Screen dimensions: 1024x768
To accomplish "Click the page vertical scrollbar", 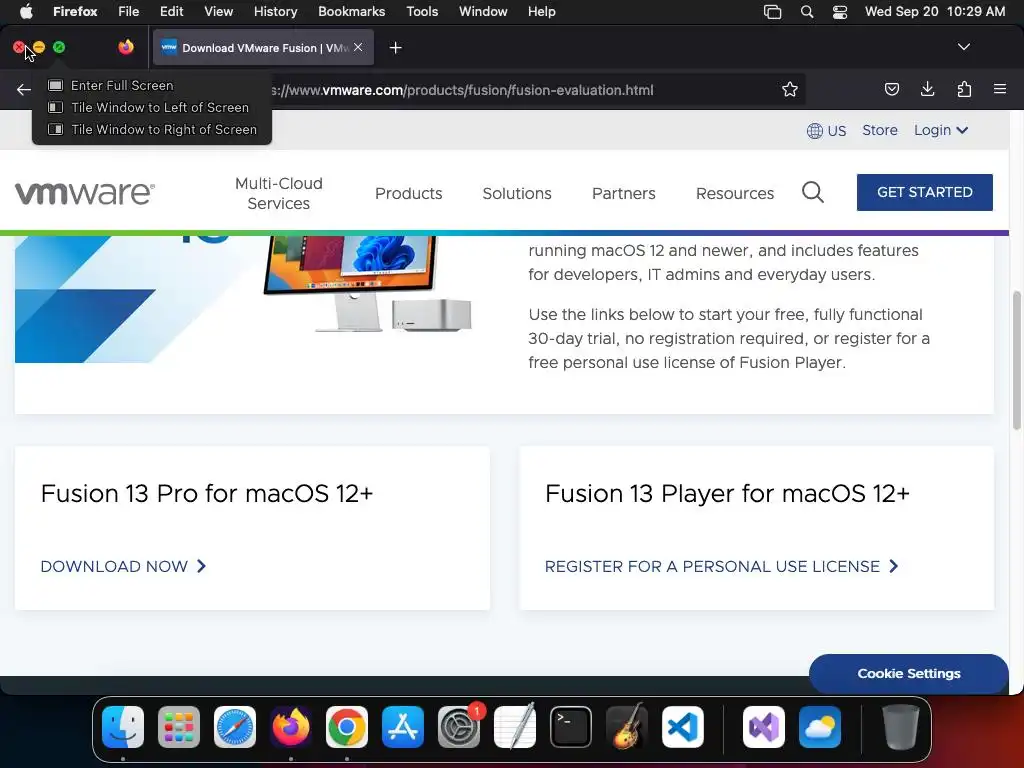I will [x=1016, y=360].
